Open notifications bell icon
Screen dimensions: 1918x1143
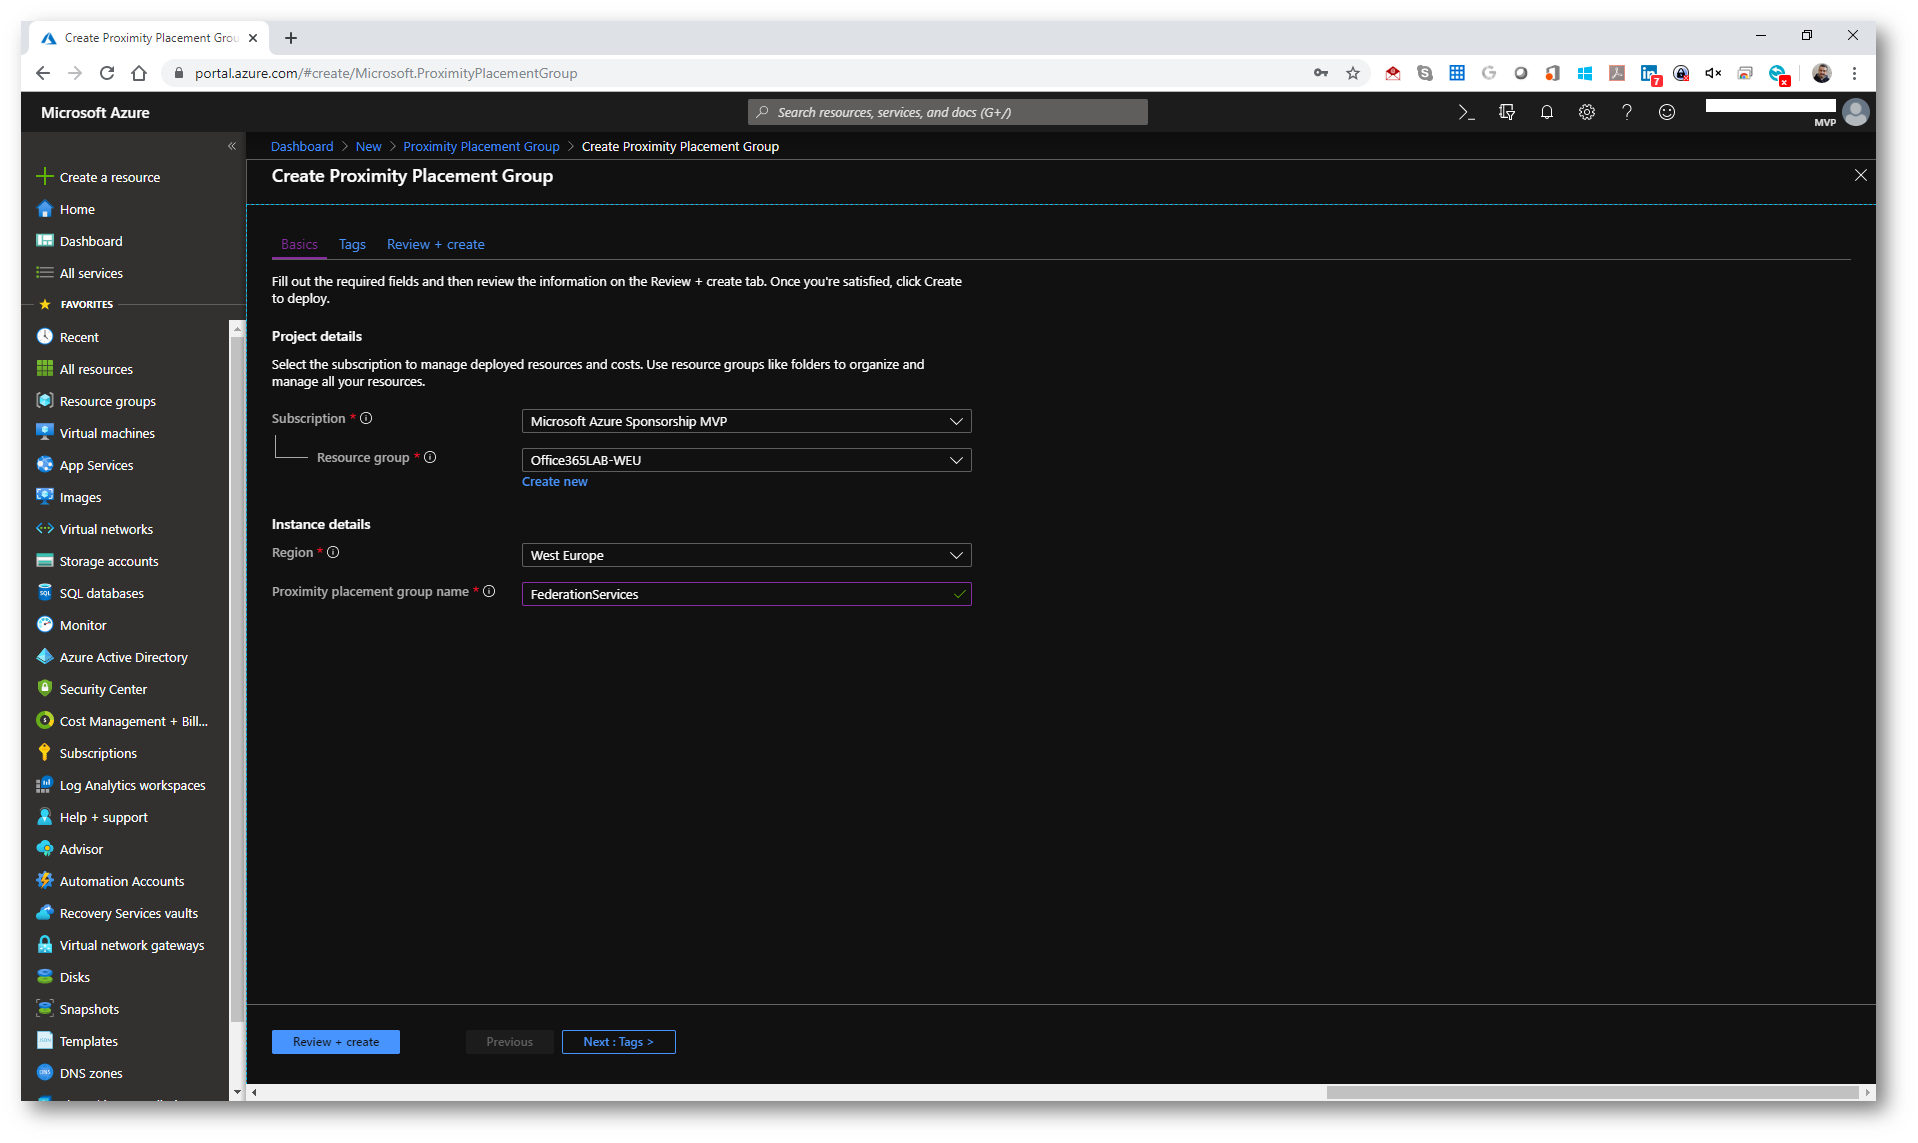pyautogui.click(x=1547, y=112)
